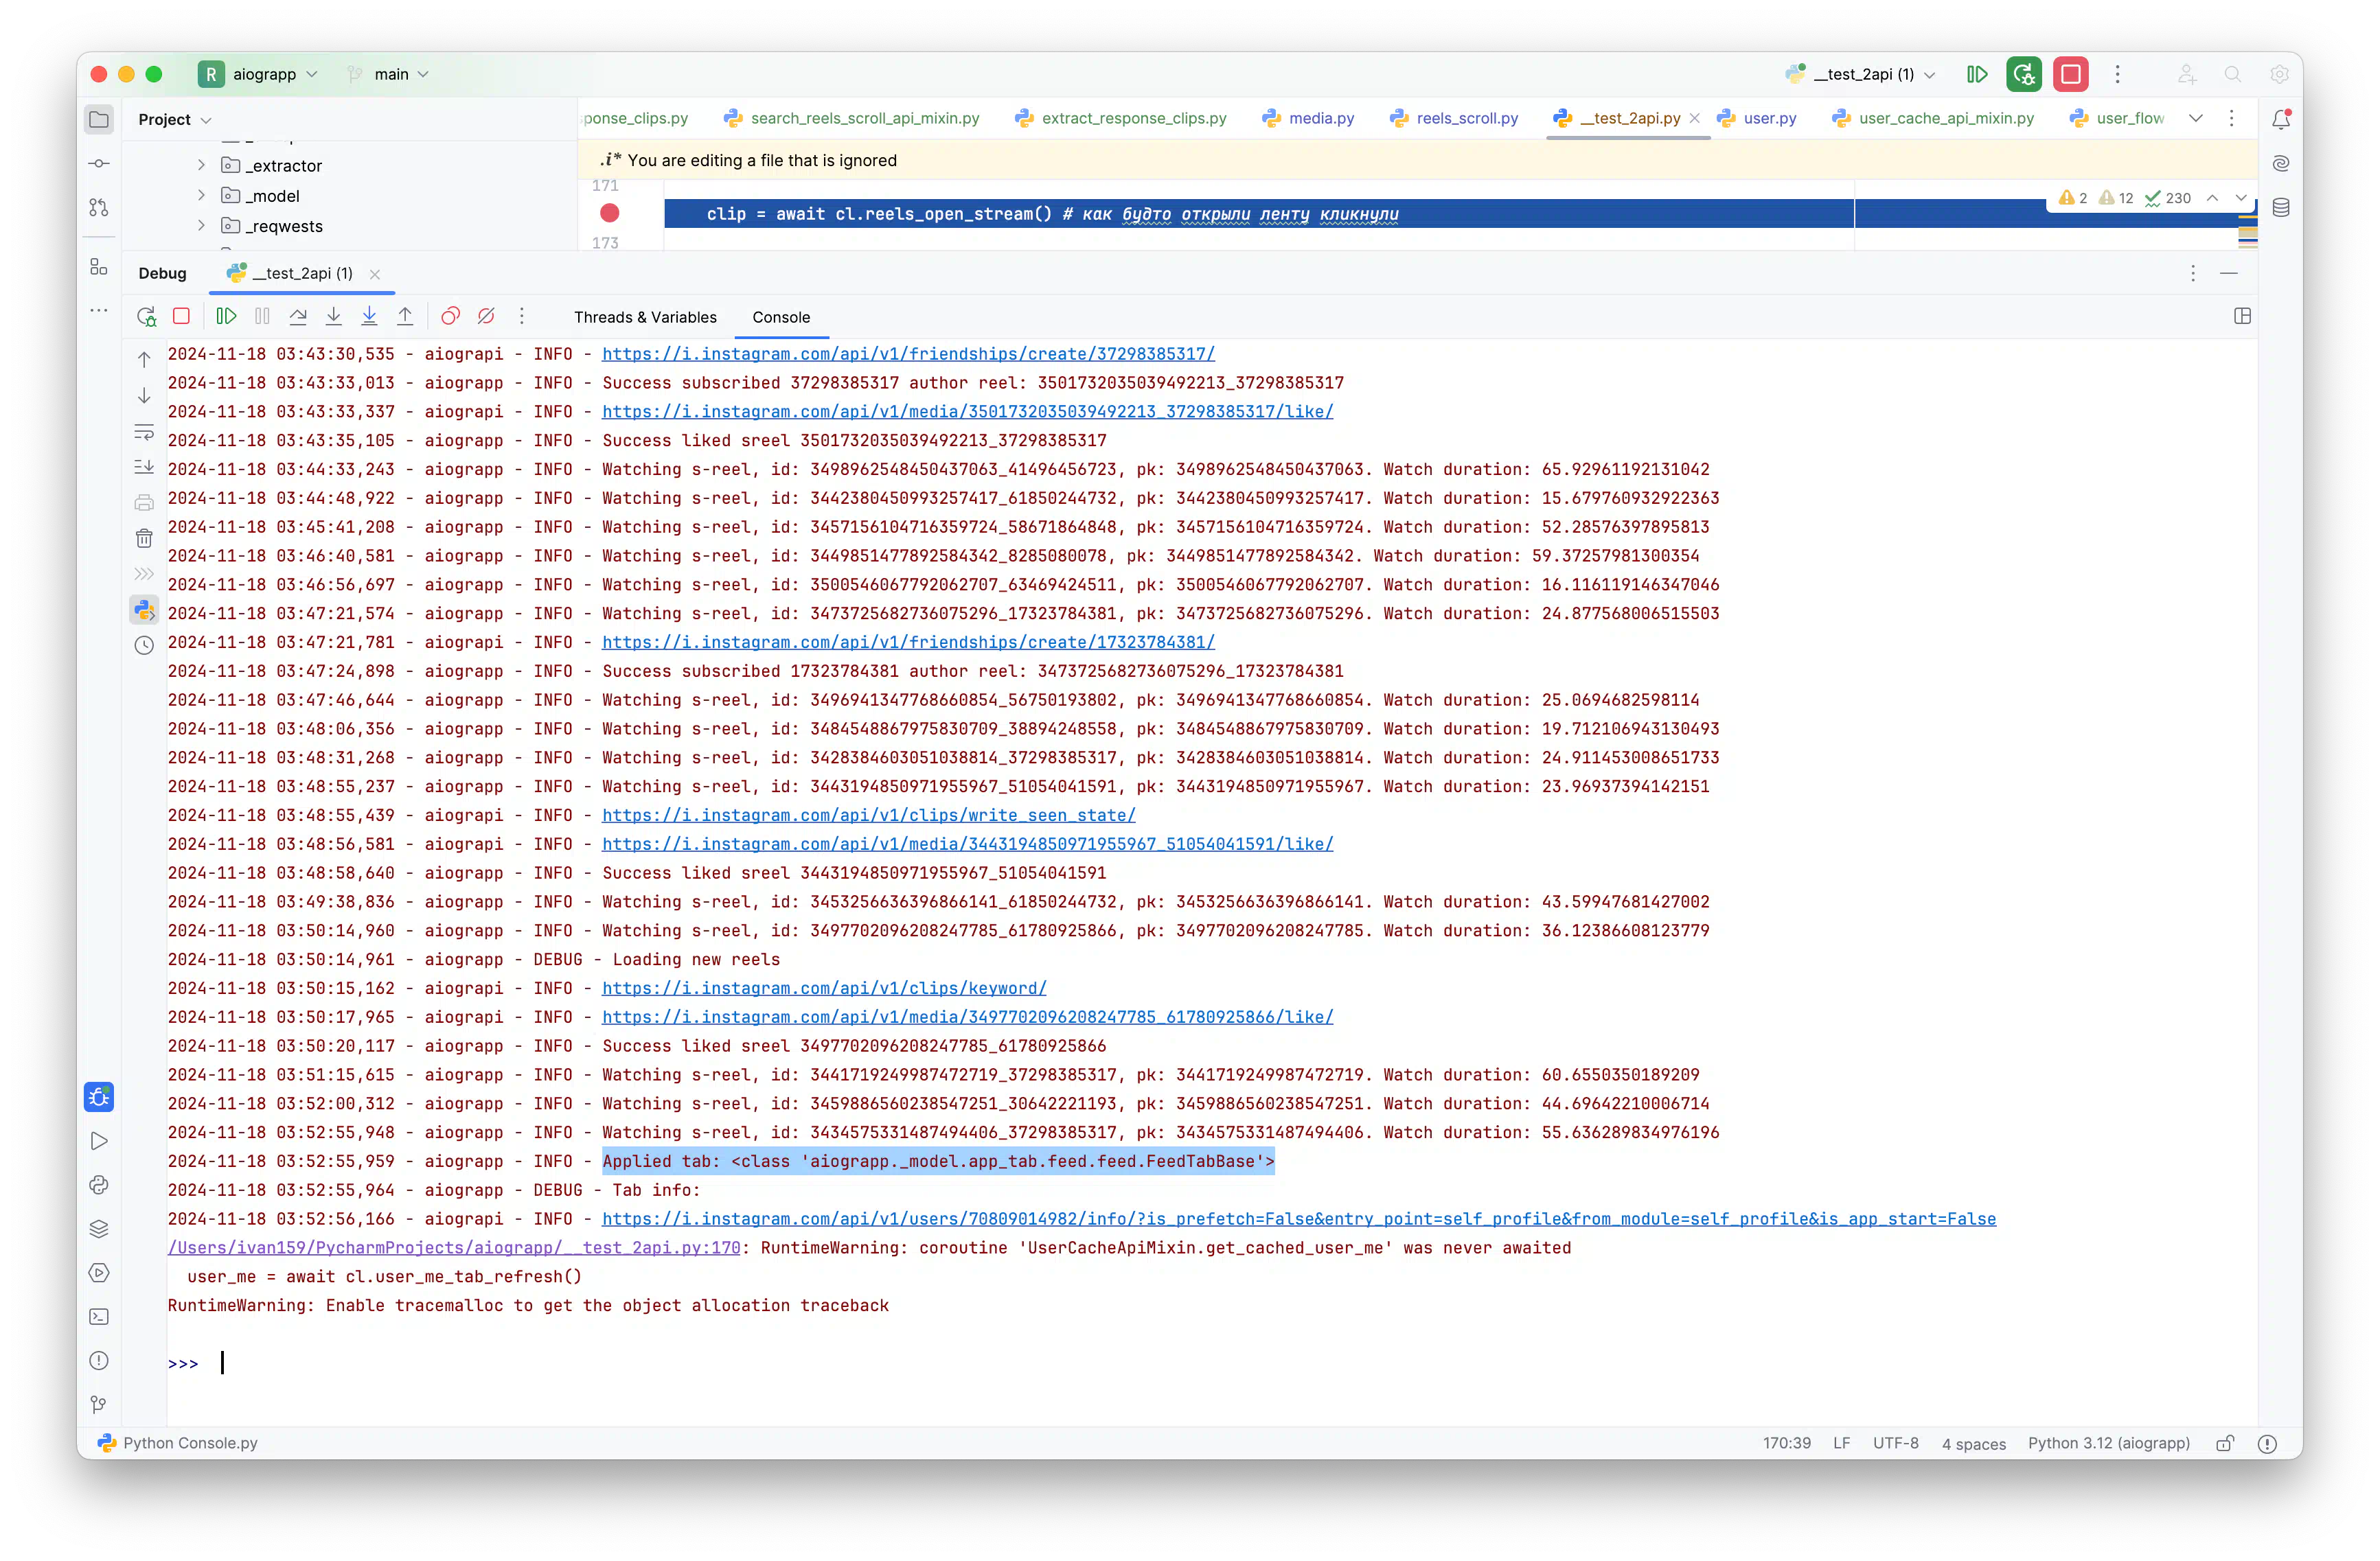Image resolution: width=2380 pixels, height=1561 pixels.
Task: Change layout settings of debug panel
Action: tap(2242, 316)
